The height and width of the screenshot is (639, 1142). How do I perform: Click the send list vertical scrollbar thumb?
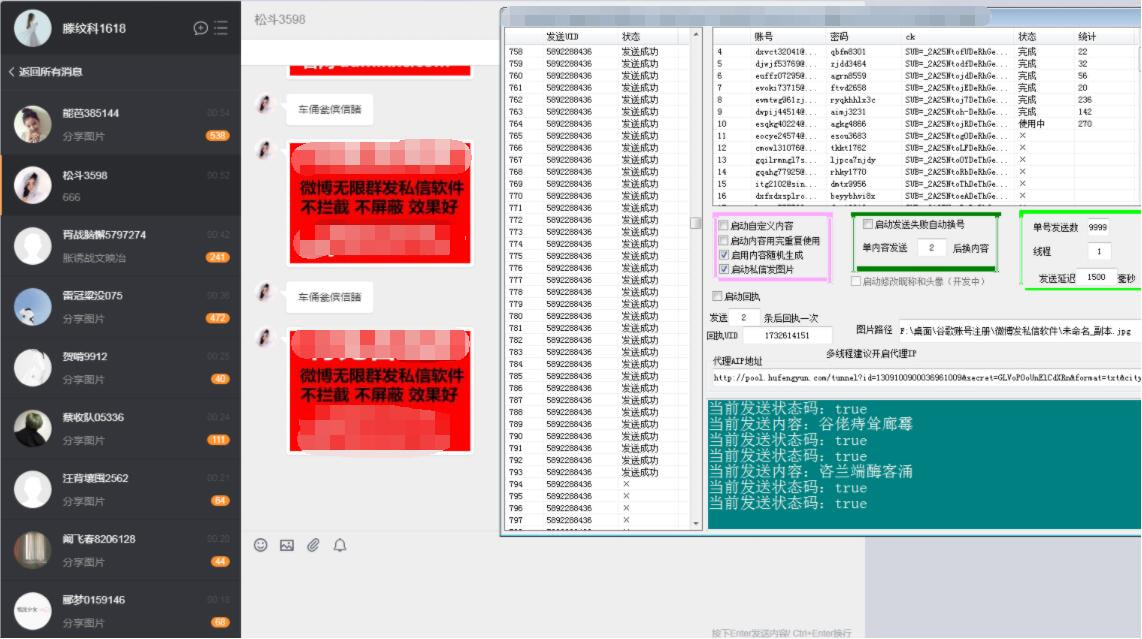696,223
